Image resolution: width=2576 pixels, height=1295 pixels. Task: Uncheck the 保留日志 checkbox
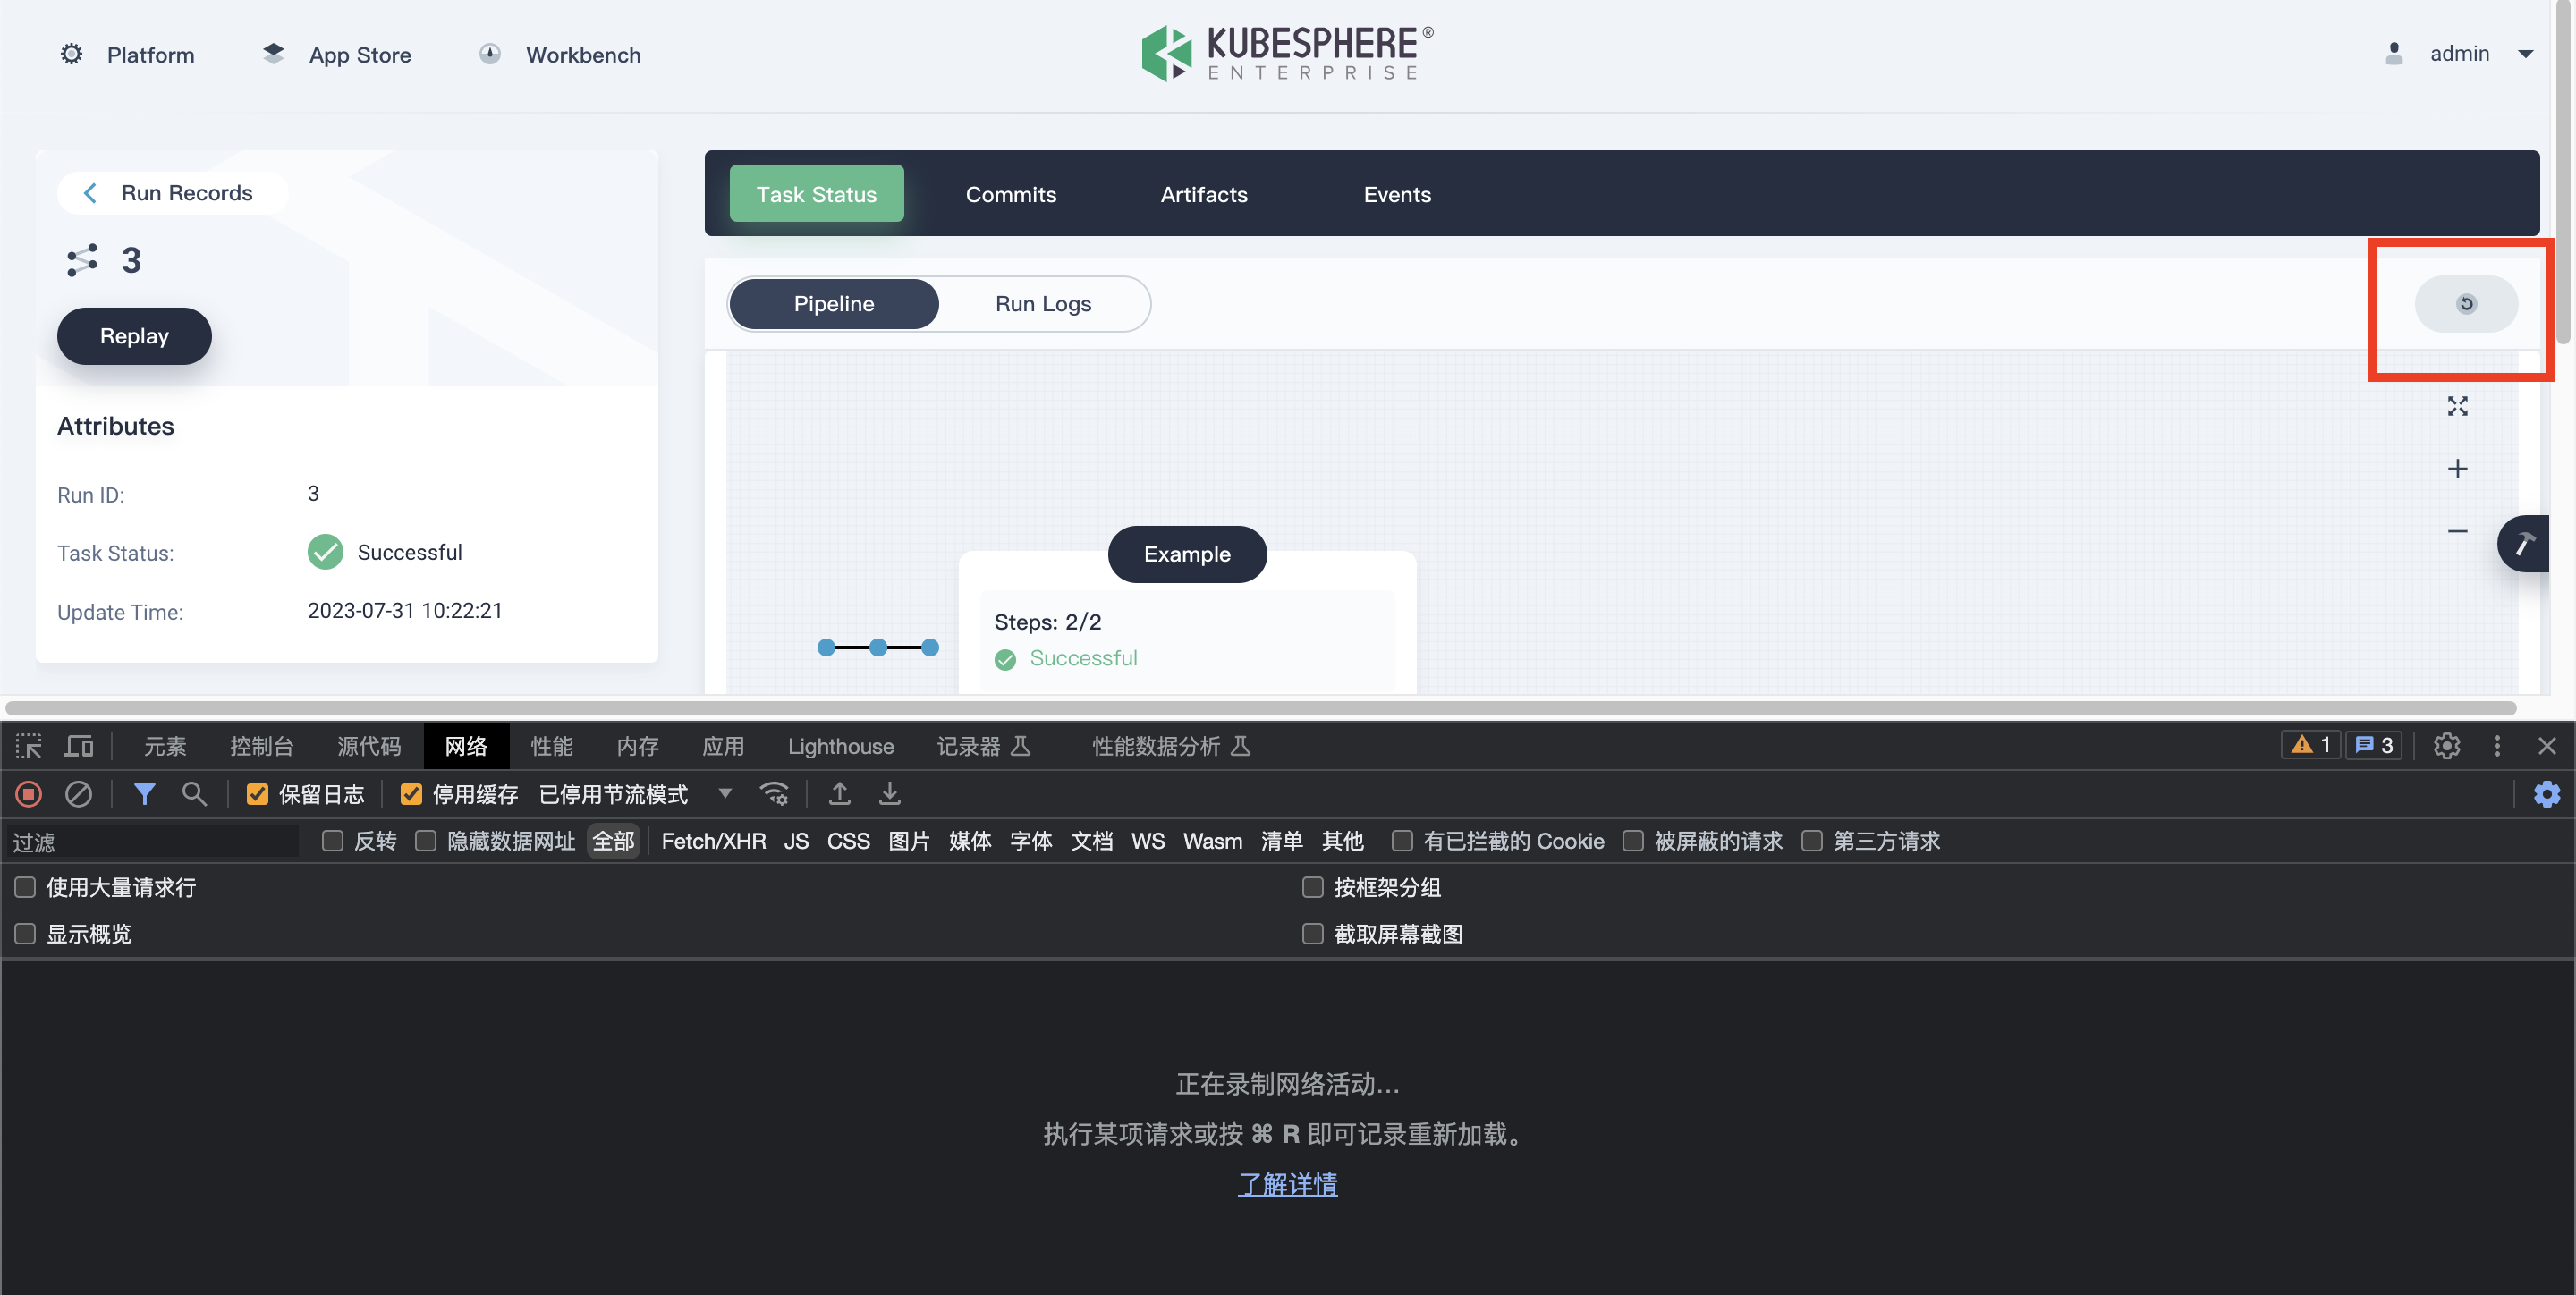point(258,793)
